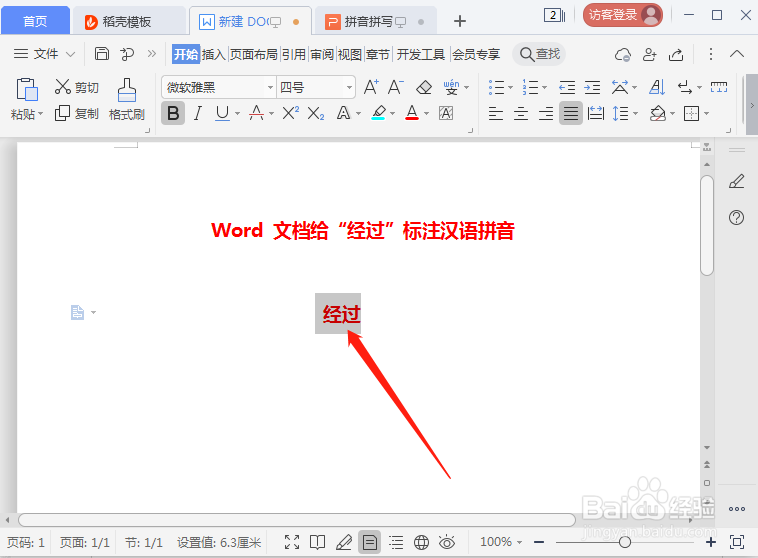
Task: Open the sort tool
Action: tap(657, 87)
